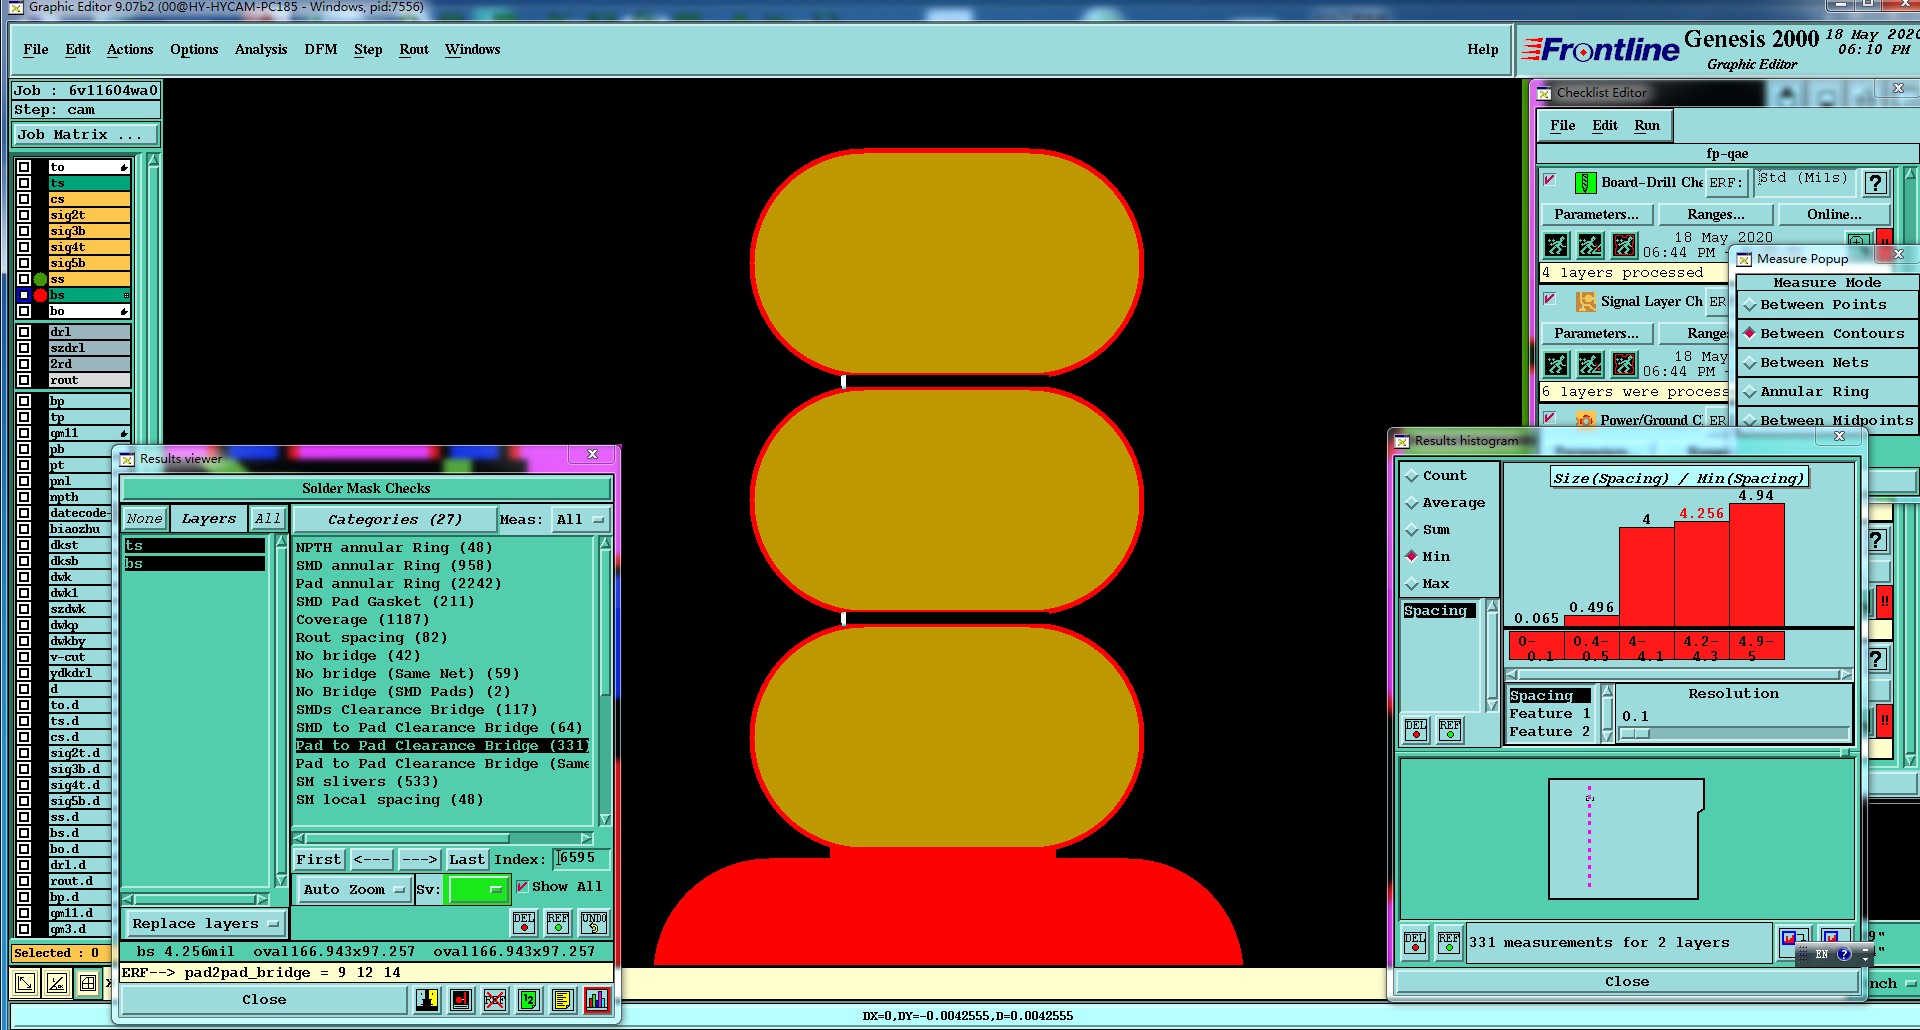Screen dimensions: 1920x1030
Task: Select the Max option in Results histogram
Action: pyautogui.click(x=1428, y=584)
